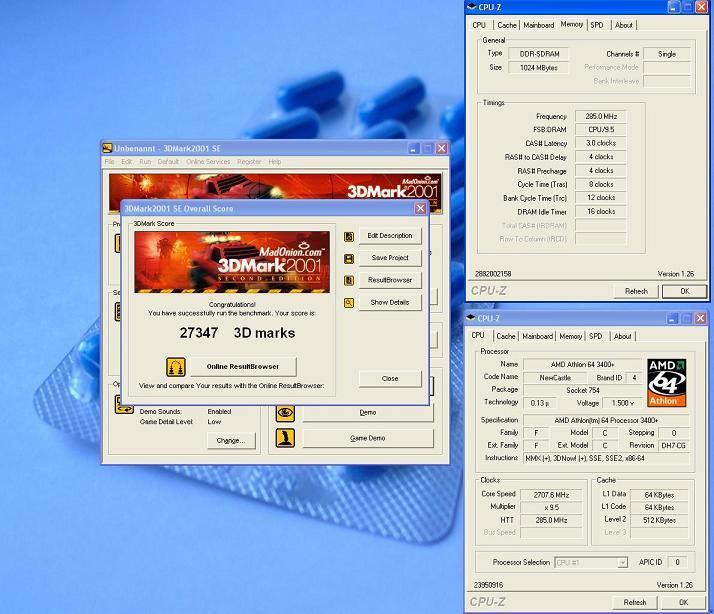
Task: Click the CAS# Latency 3.0 clocks value
Action: click(601, 143)
